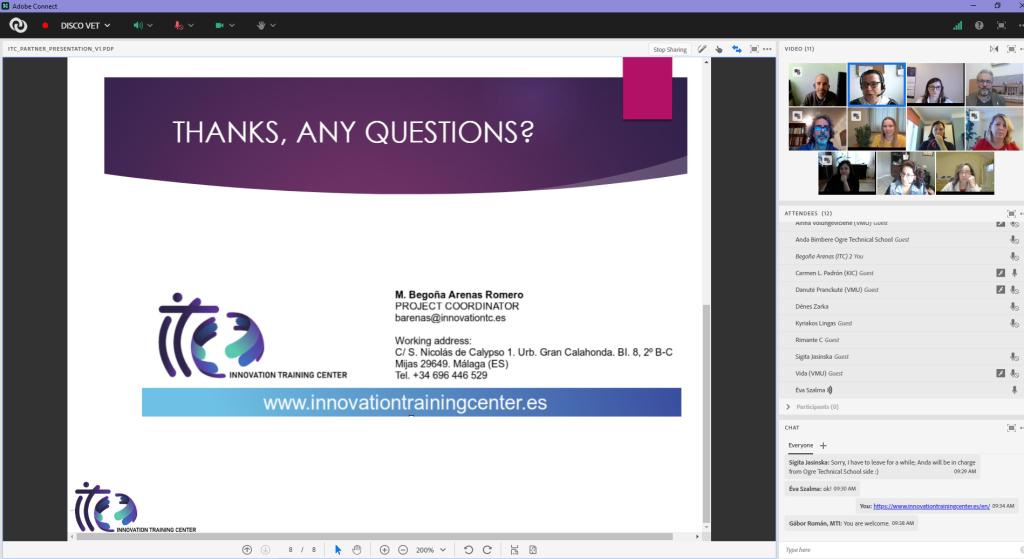Image resolution: width=1024 pixels, height=559 pixels.
Task: Rotate the document counterclockwise
Action: (x=467, y=549)
